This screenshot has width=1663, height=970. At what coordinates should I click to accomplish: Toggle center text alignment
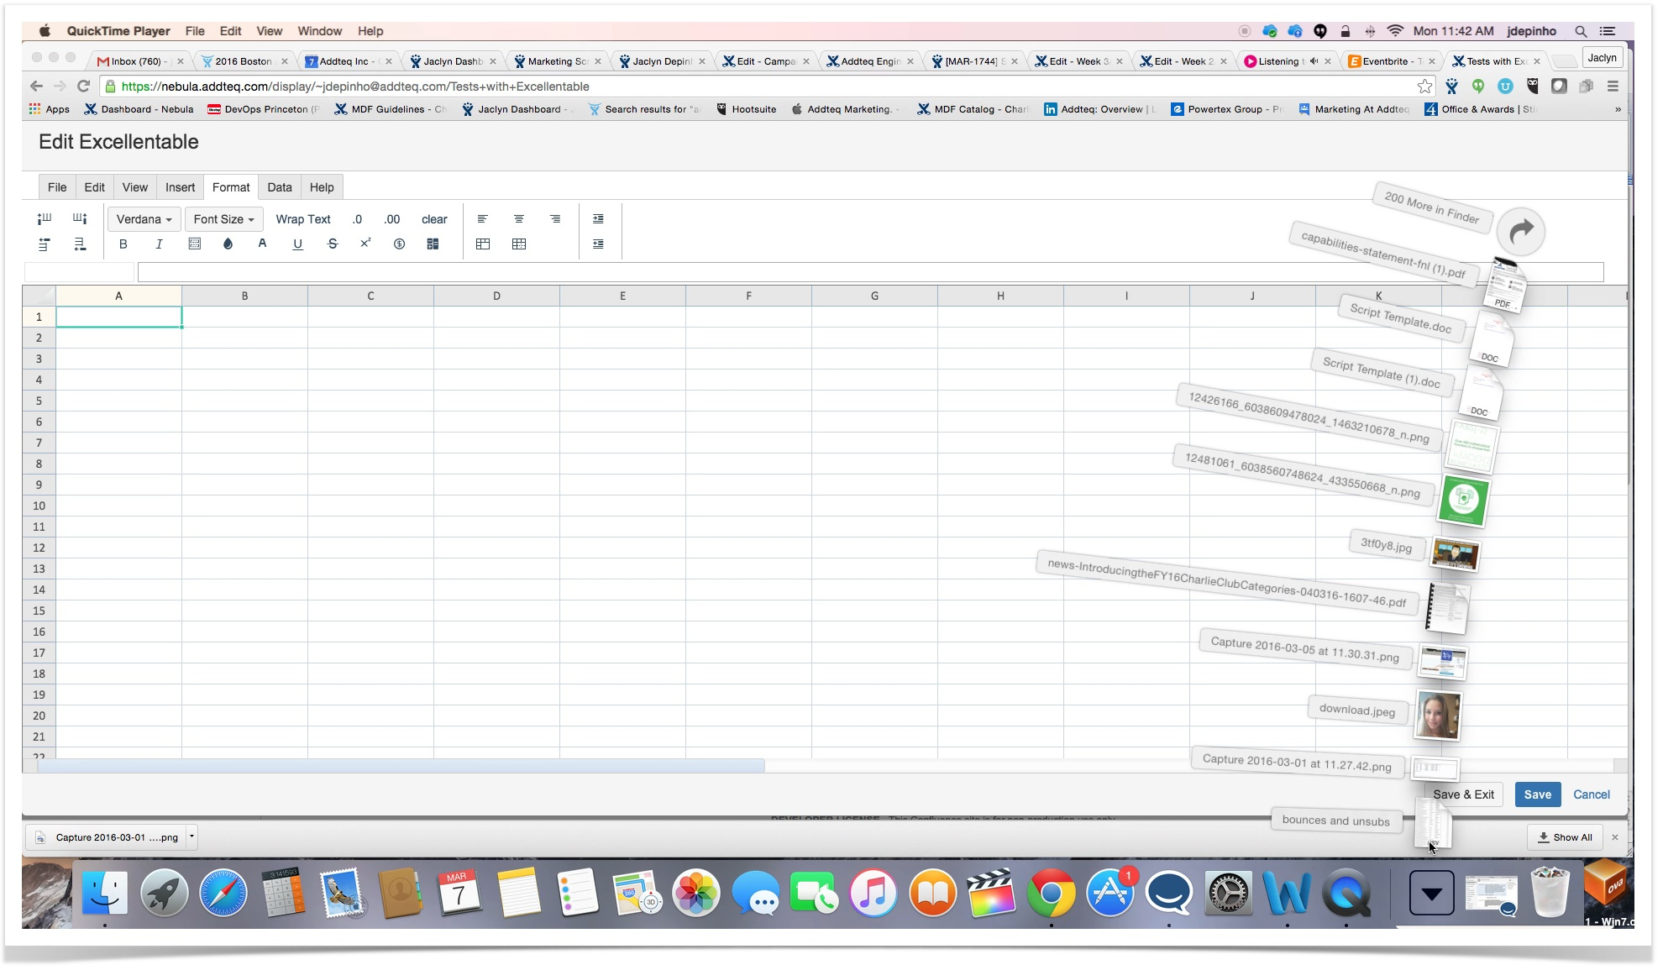click(519, 218)
